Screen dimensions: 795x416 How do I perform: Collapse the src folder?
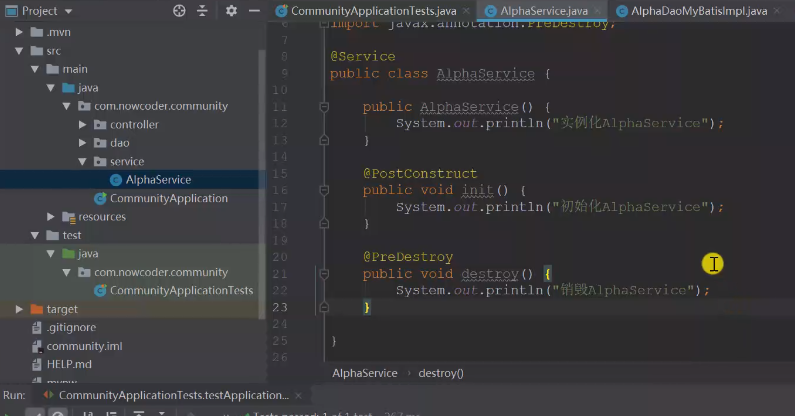pyautogui.click(x=19, y=51)
